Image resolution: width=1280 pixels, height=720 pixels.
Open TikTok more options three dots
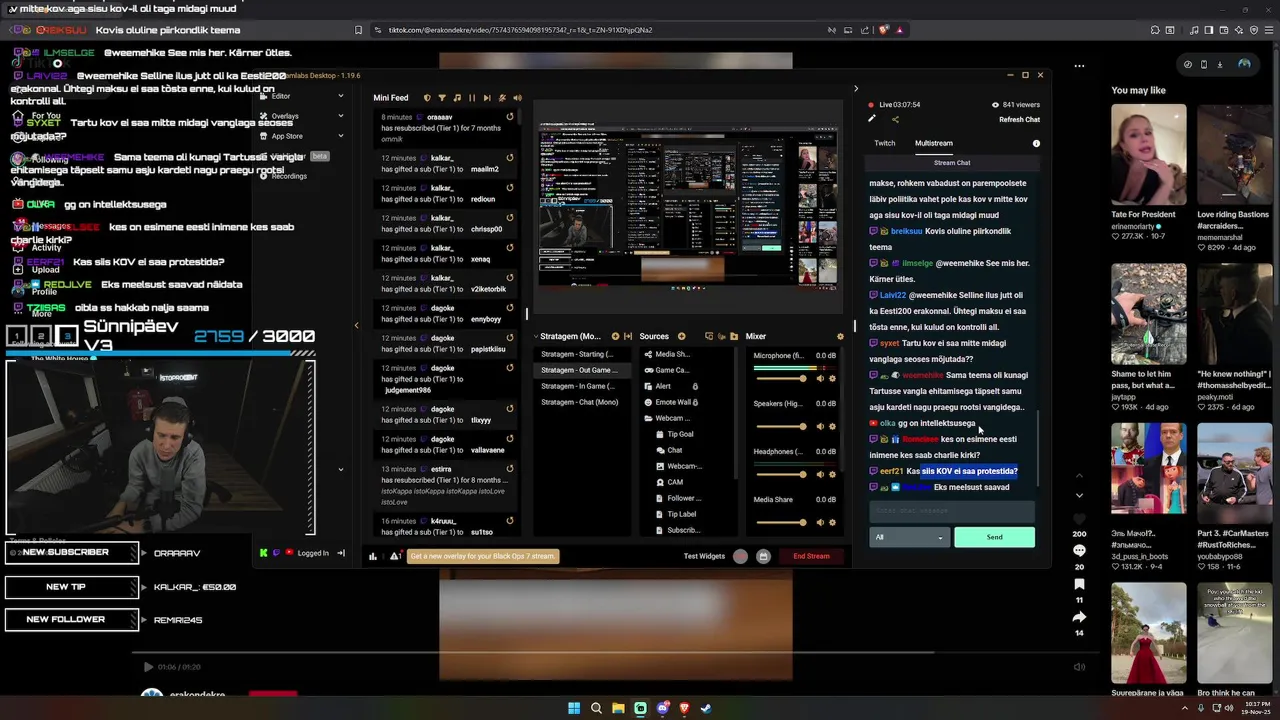click(x=1079, y=66)
